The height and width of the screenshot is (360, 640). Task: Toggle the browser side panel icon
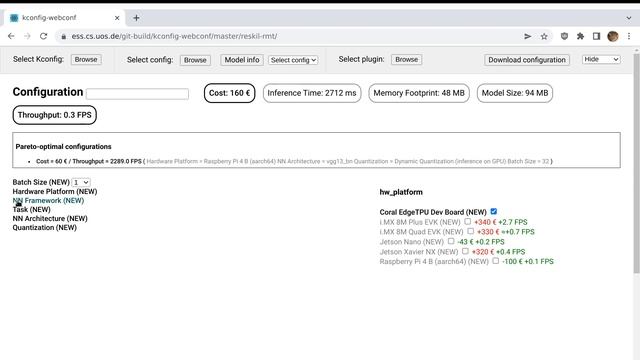[x=596, y=36]
